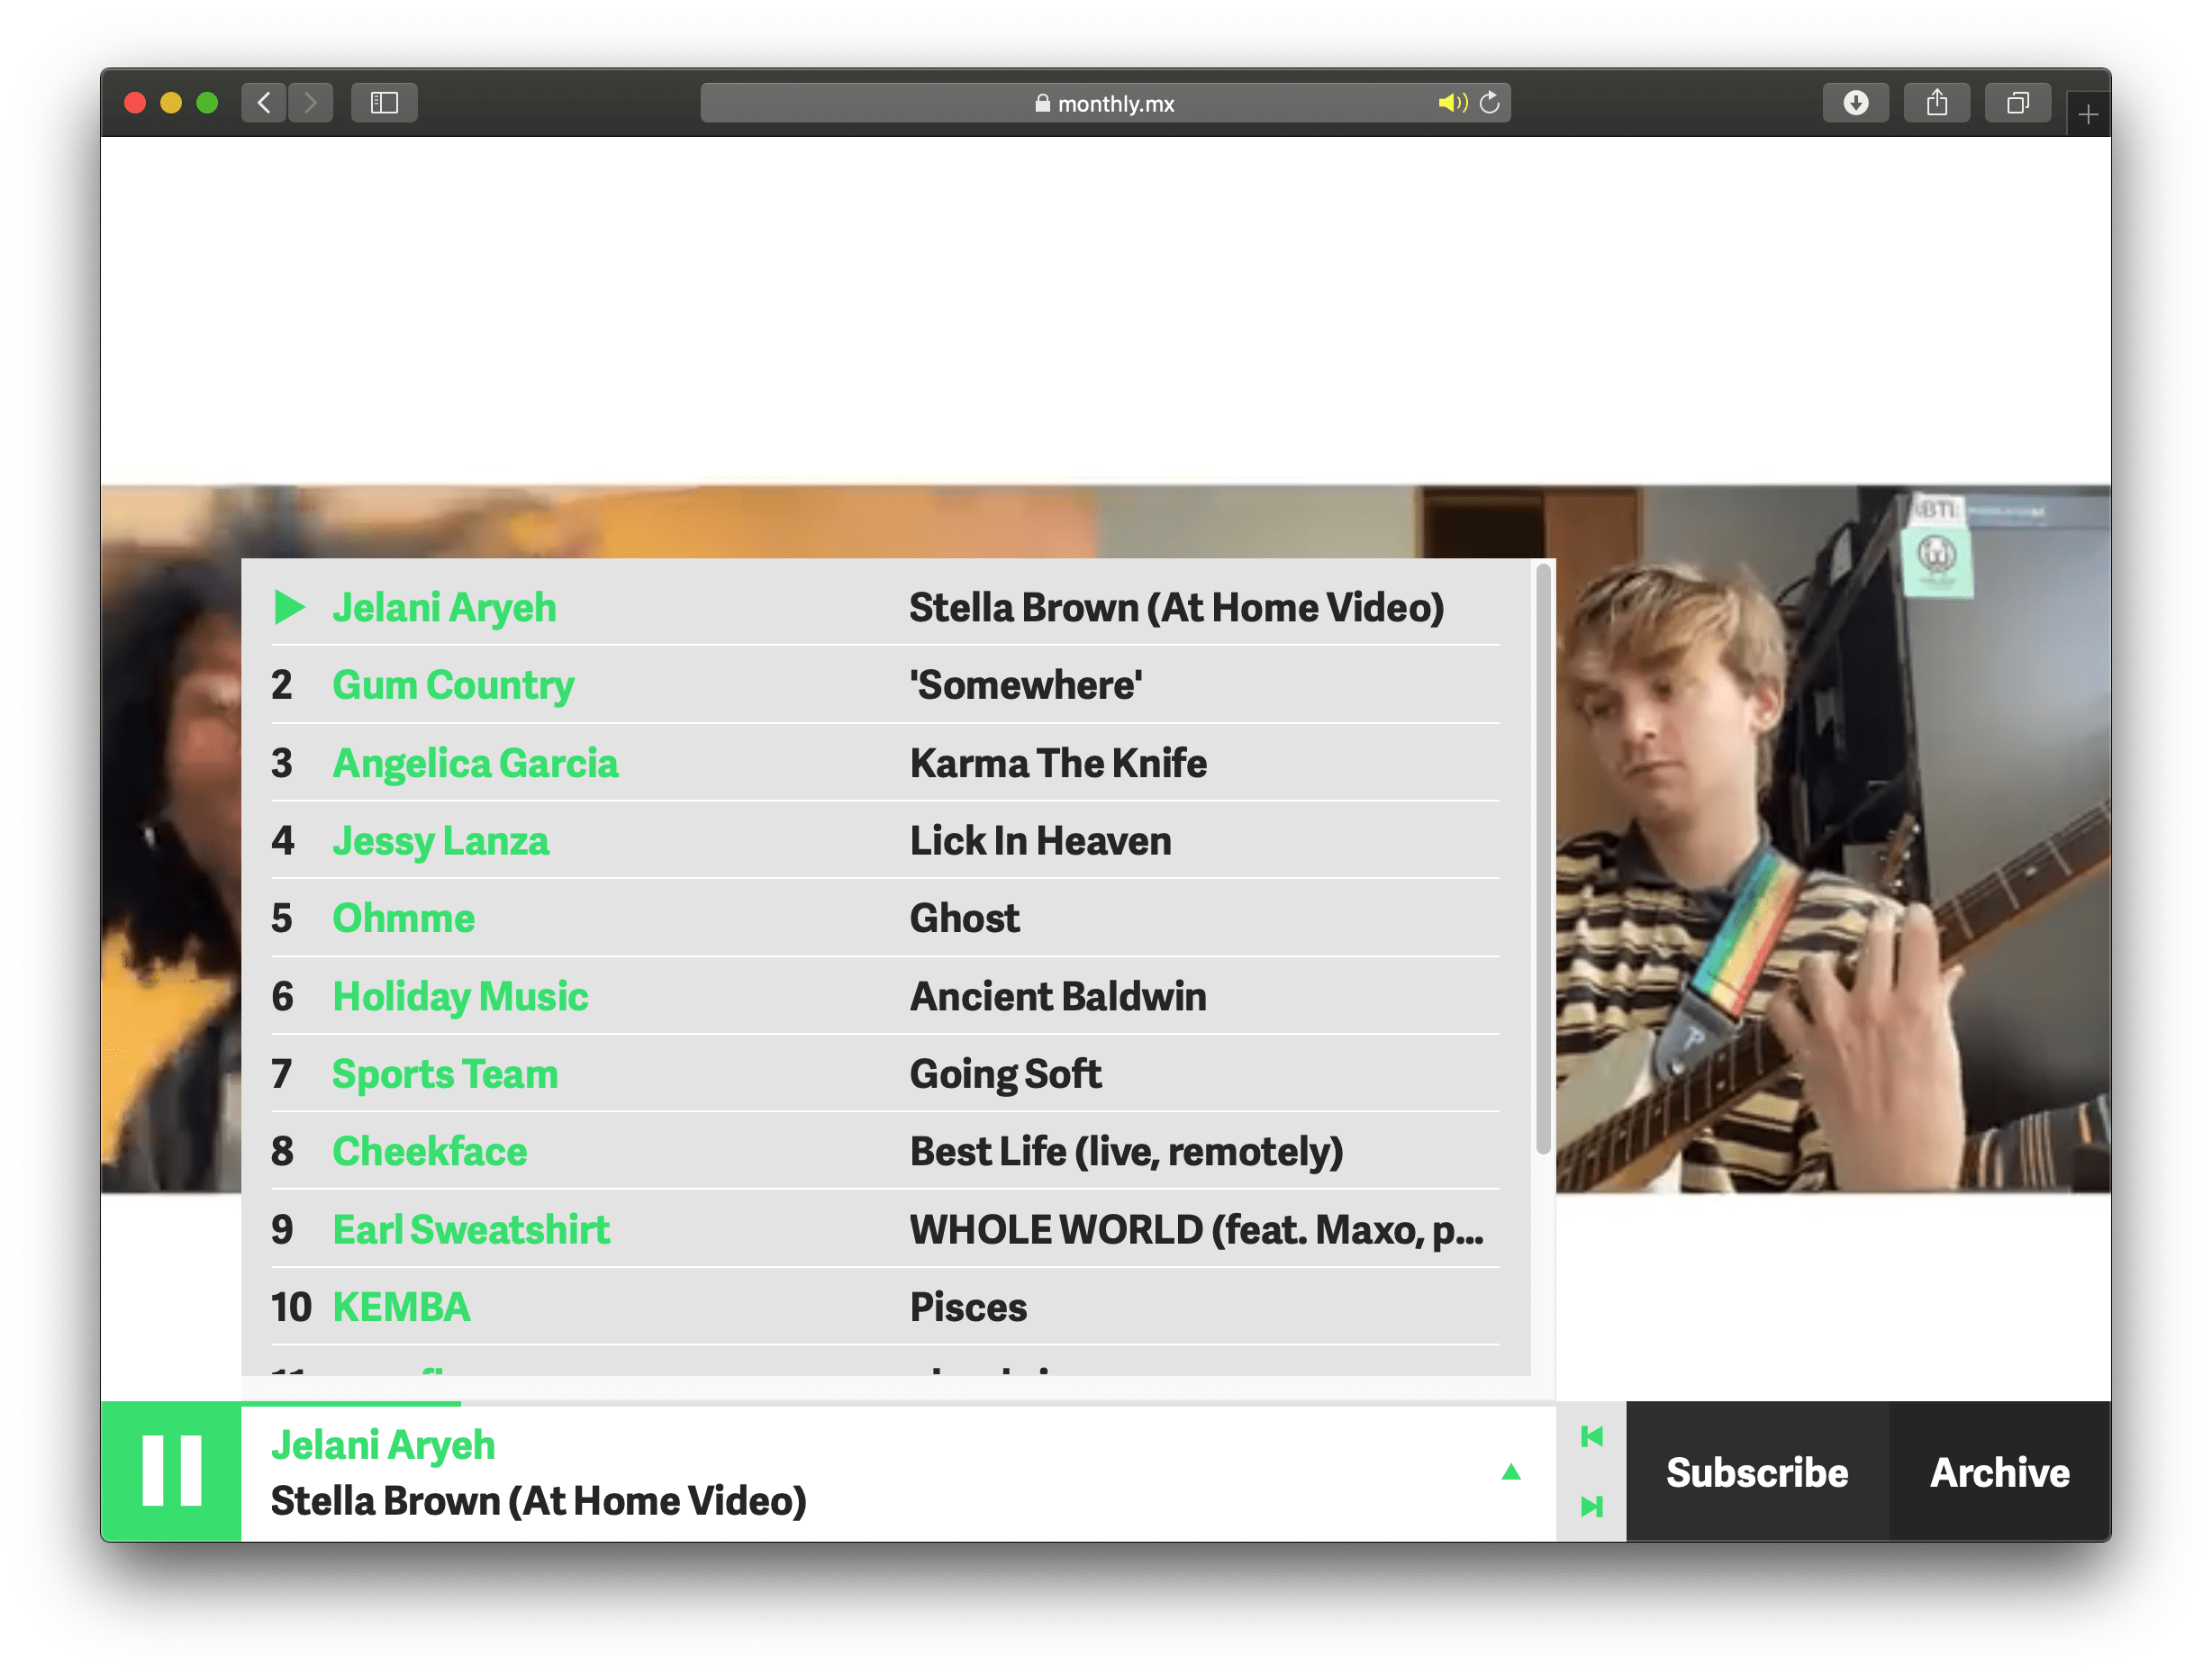Open the Safari share menu
Screen dimensions: 2212x1675
point(1936,103)
